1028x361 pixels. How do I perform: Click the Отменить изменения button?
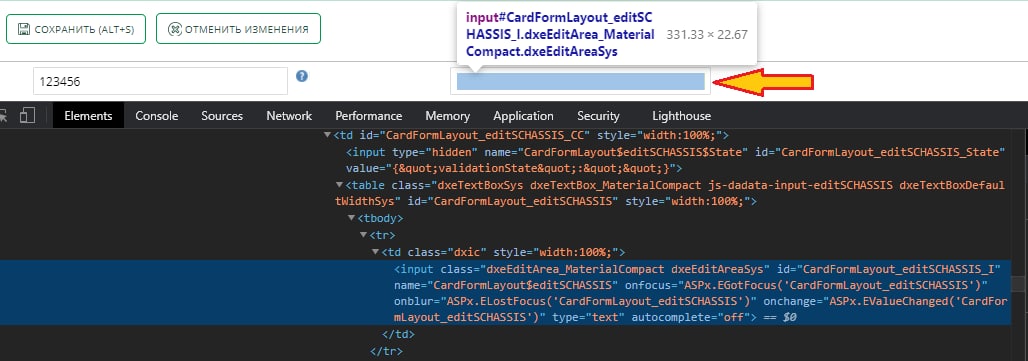[x=238, y=29]
